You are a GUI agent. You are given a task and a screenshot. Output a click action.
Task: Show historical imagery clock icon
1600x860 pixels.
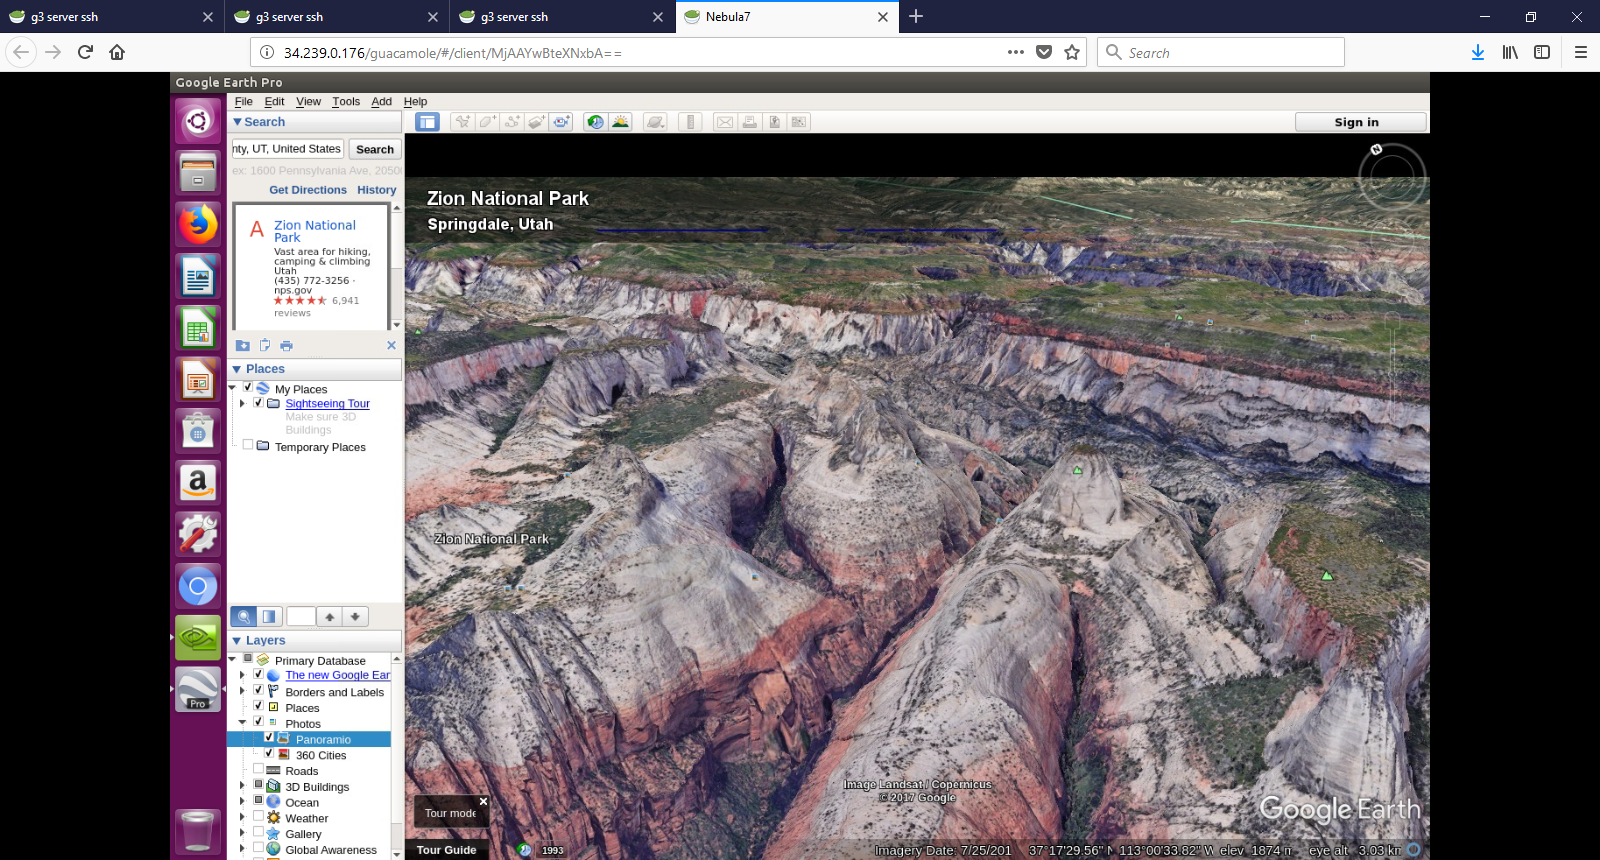click(596, 122)
